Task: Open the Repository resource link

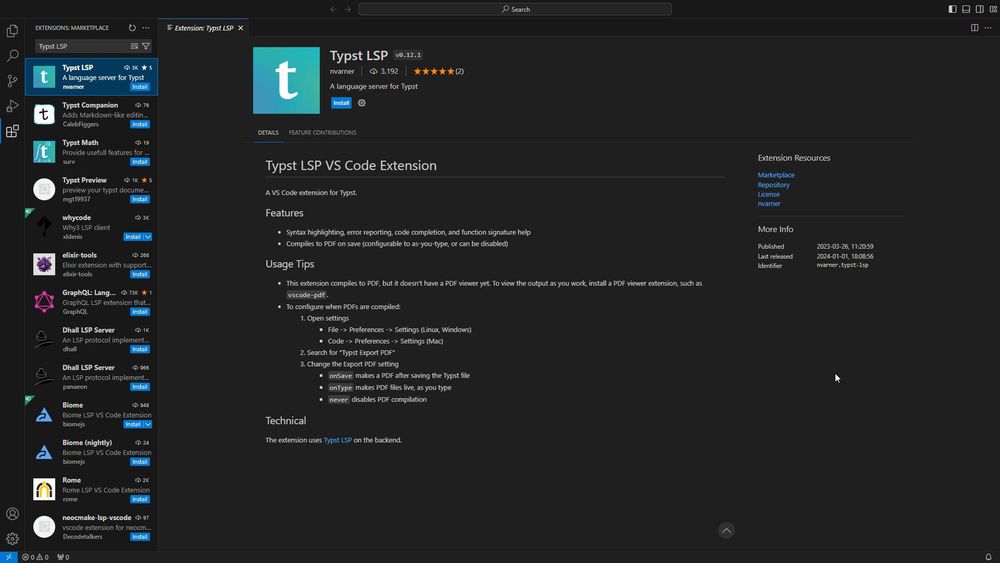Action: tap(774, 185)
